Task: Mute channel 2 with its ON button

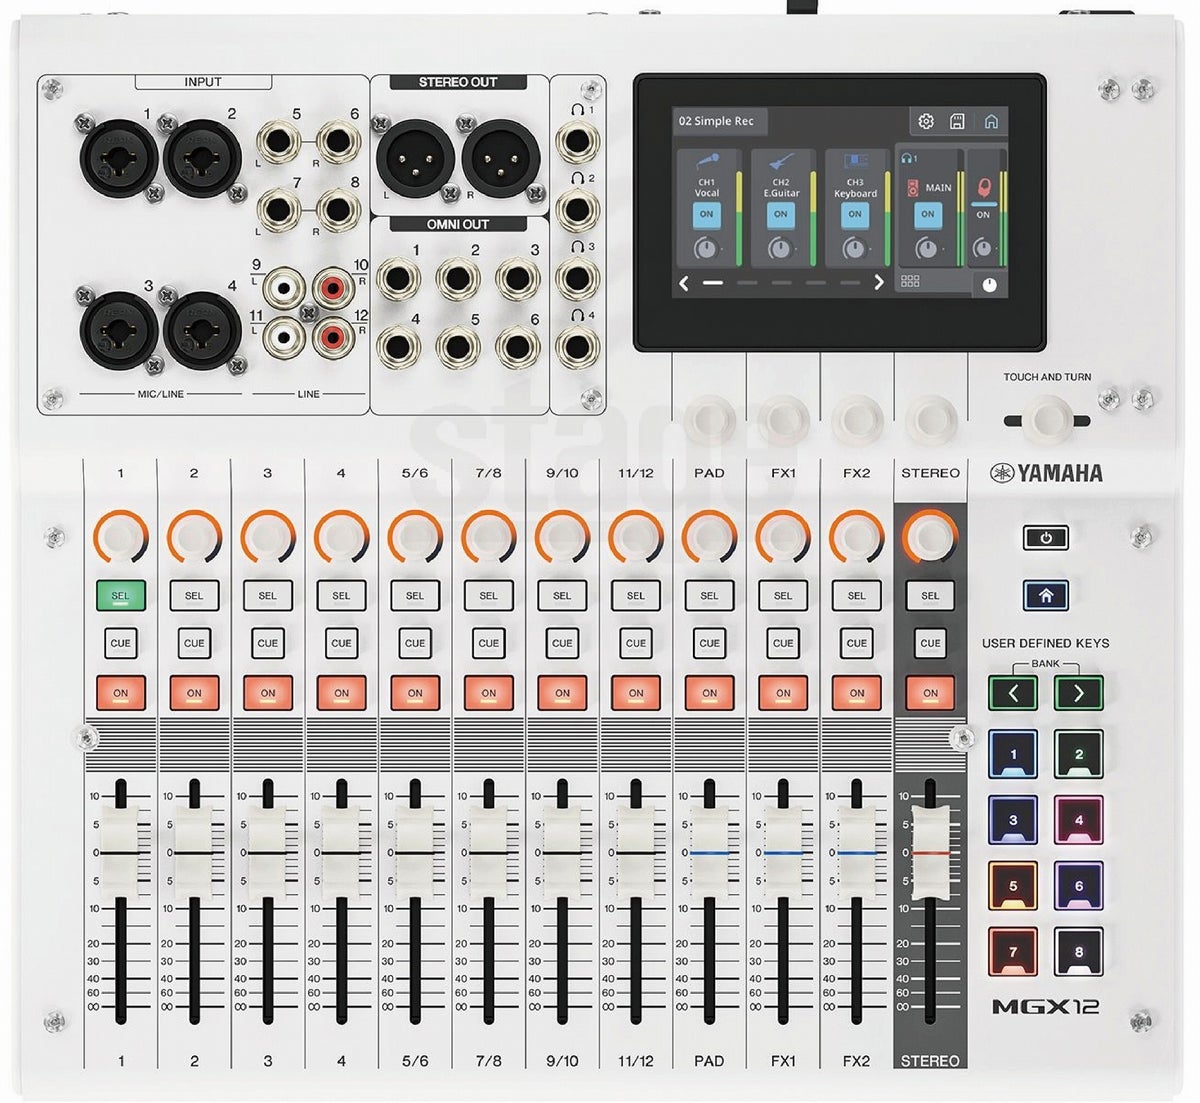Action: coord(194,693)
